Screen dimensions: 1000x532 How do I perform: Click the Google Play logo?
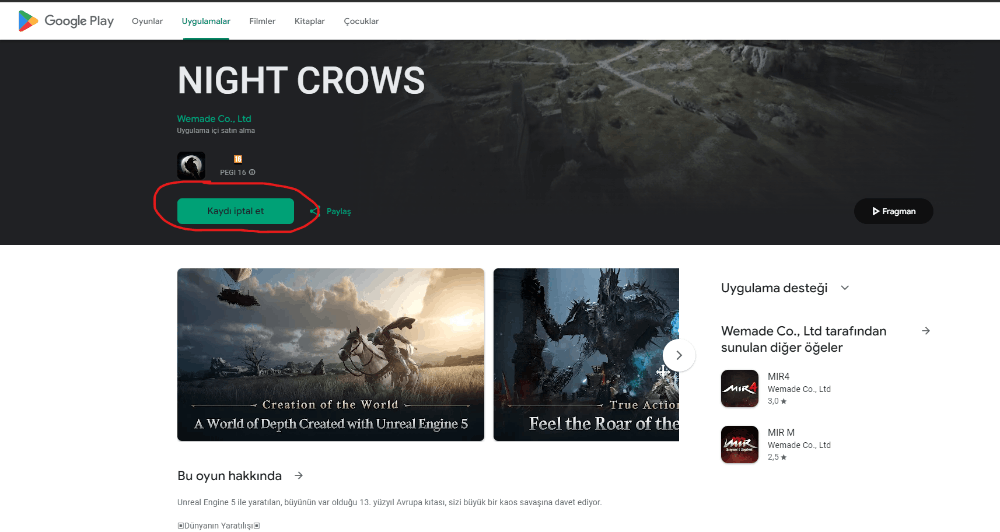pyautogui.click(x=66, y=21)
